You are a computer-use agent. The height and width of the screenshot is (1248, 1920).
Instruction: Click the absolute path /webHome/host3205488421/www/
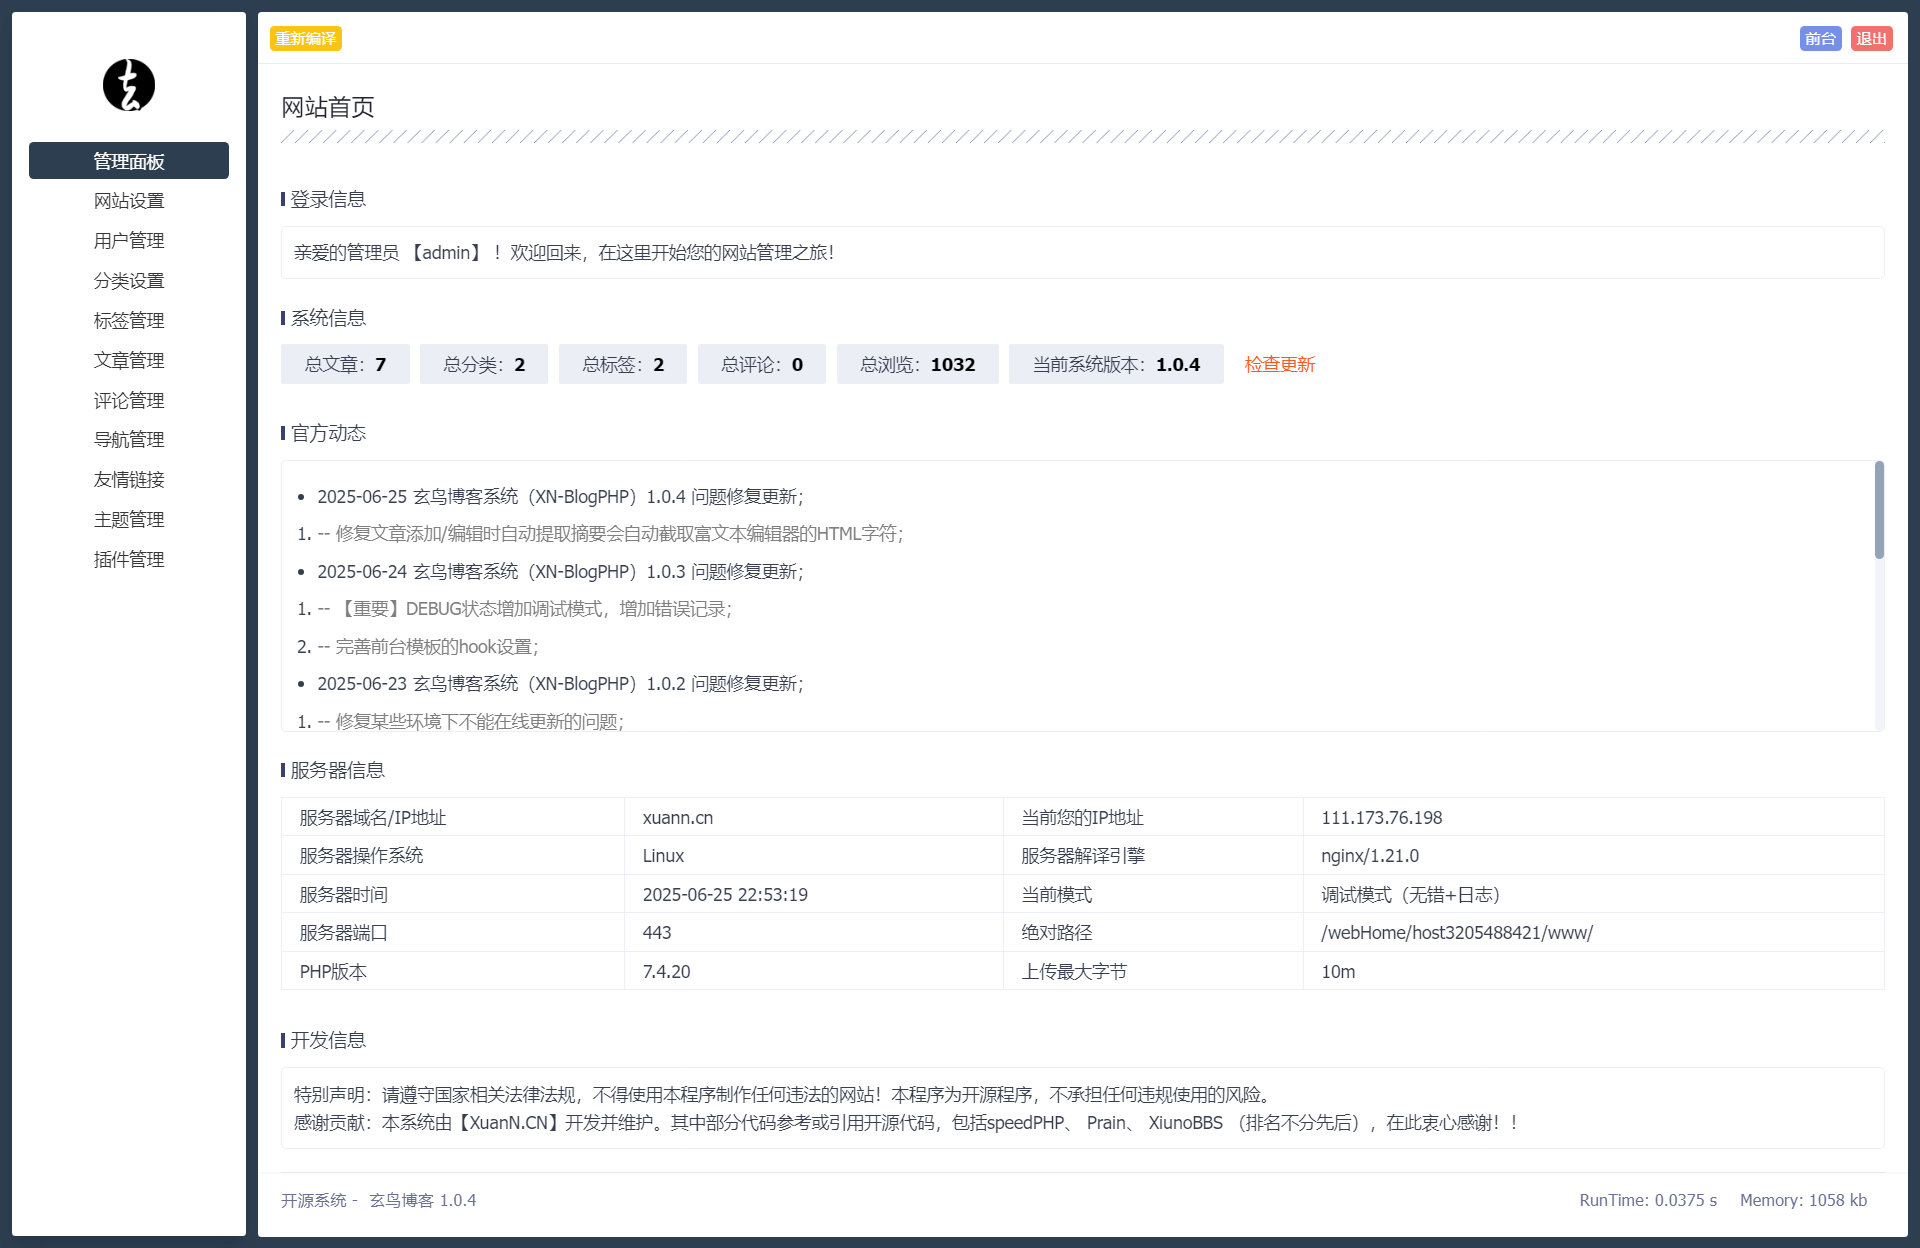pos(1594,933)
